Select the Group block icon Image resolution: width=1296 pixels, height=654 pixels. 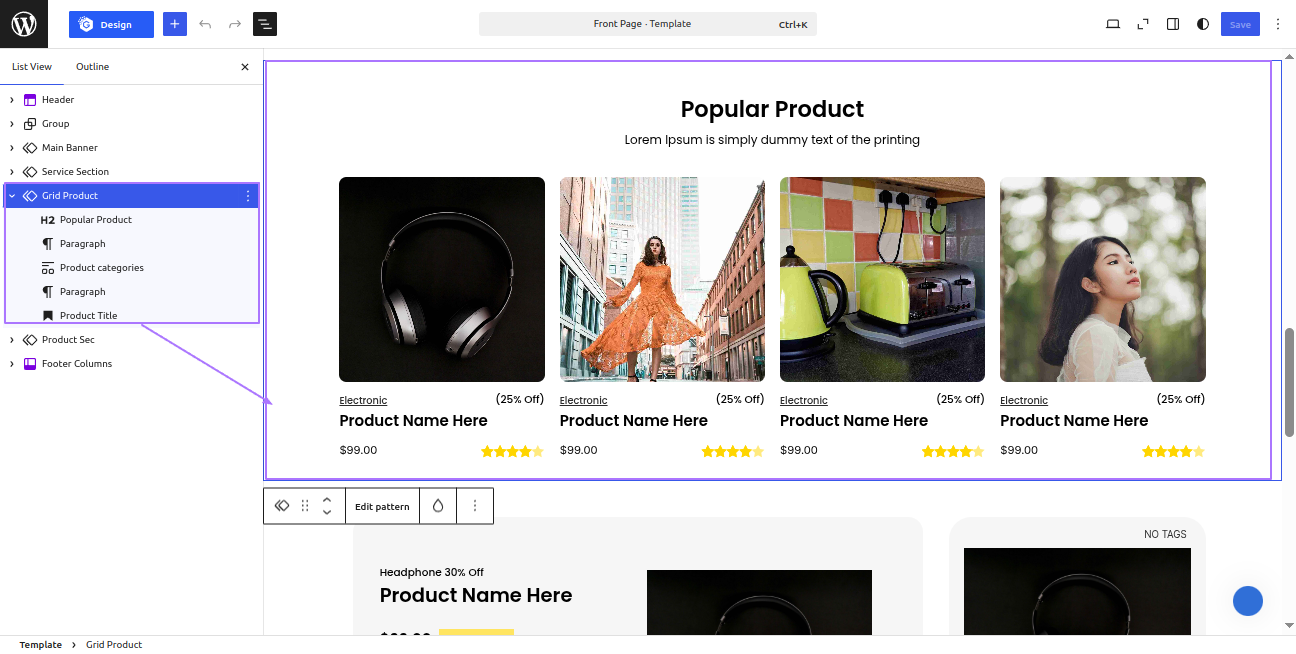pyautogui.click(x=30, y=124)
